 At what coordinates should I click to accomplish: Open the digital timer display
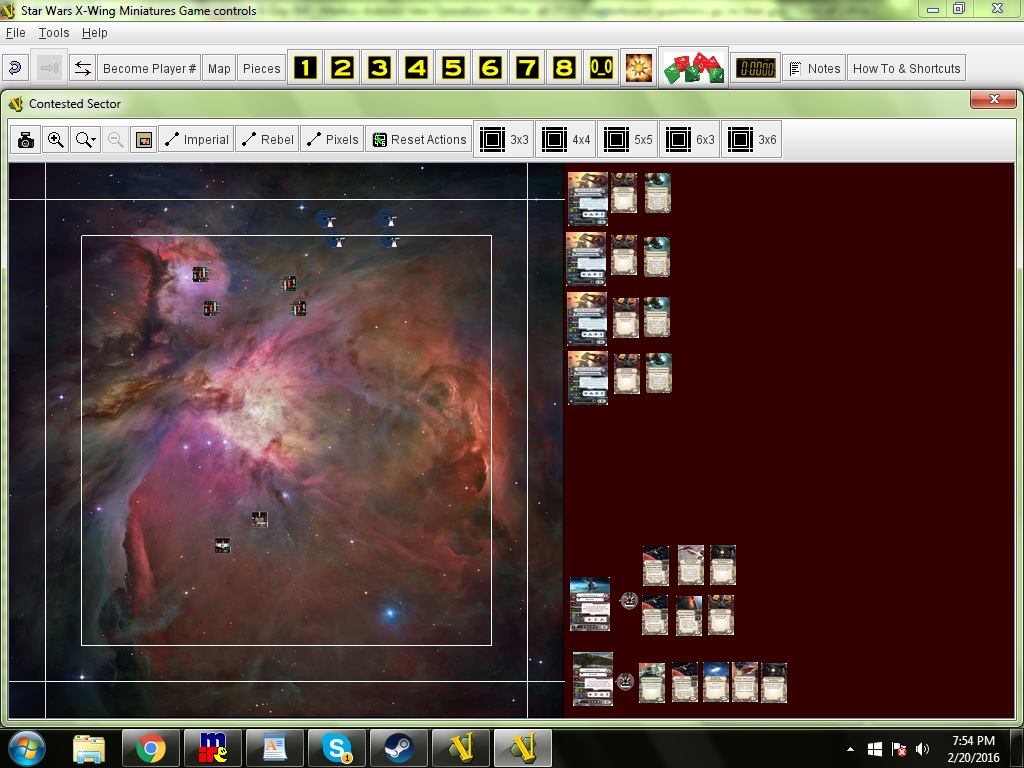(755, 69)
